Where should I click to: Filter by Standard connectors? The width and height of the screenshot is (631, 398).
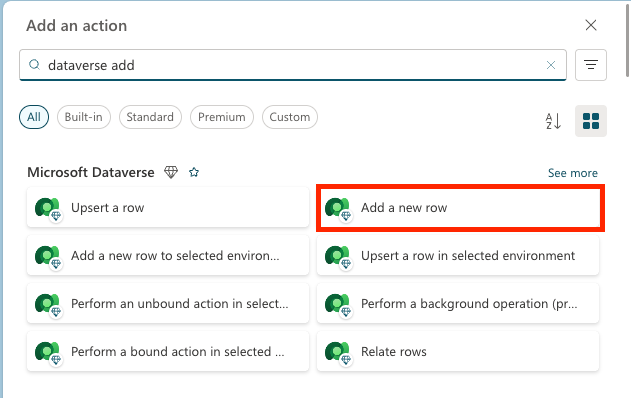click(150, 117)
